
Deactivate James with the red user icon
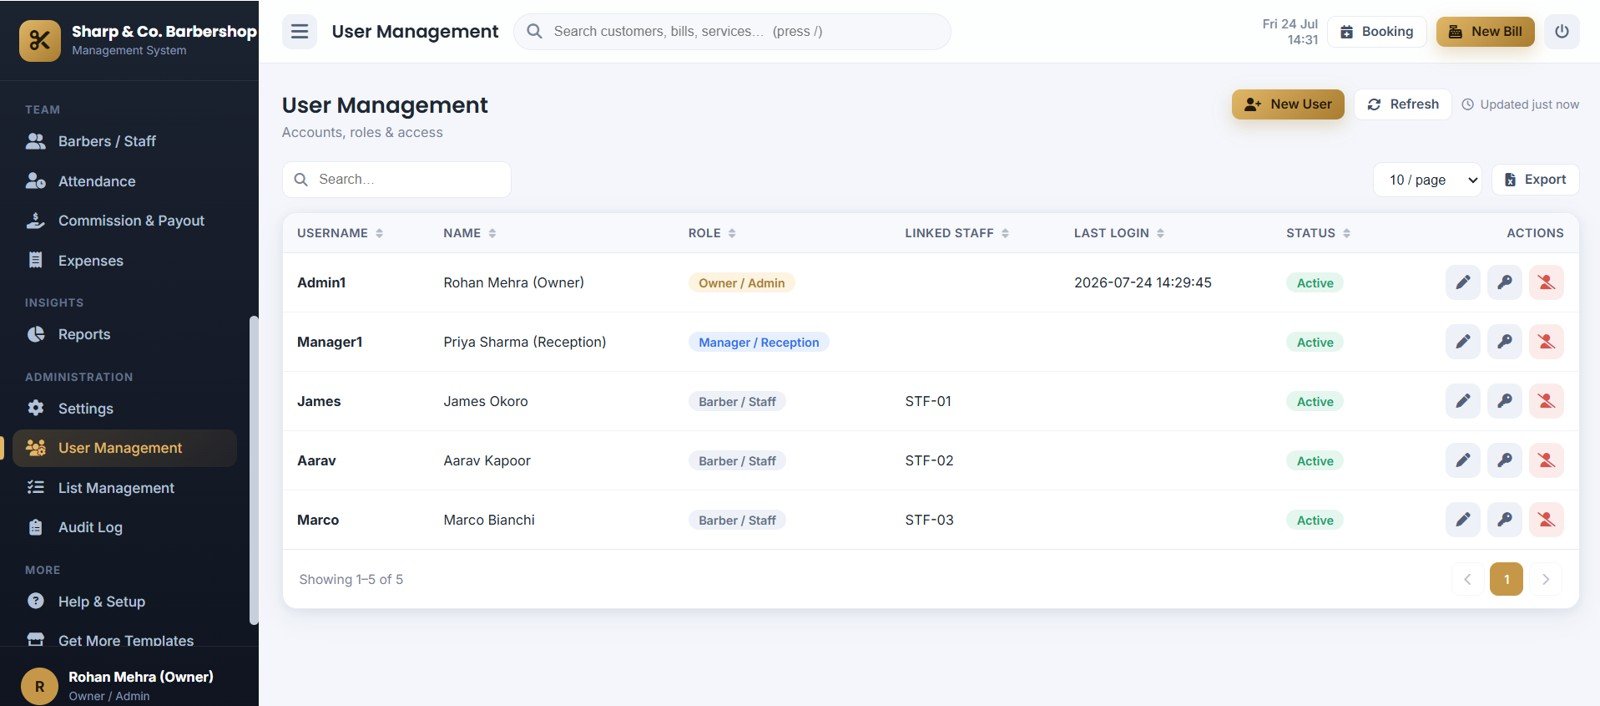pyautogui.click(x=1546, y=401)
